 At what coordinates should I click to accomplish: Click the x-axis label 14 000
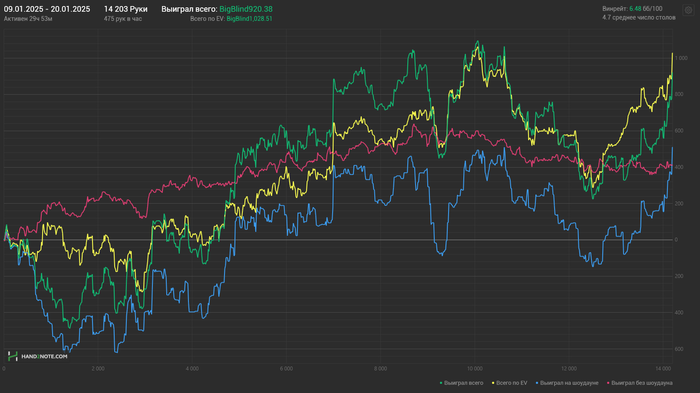pos(663,368)
